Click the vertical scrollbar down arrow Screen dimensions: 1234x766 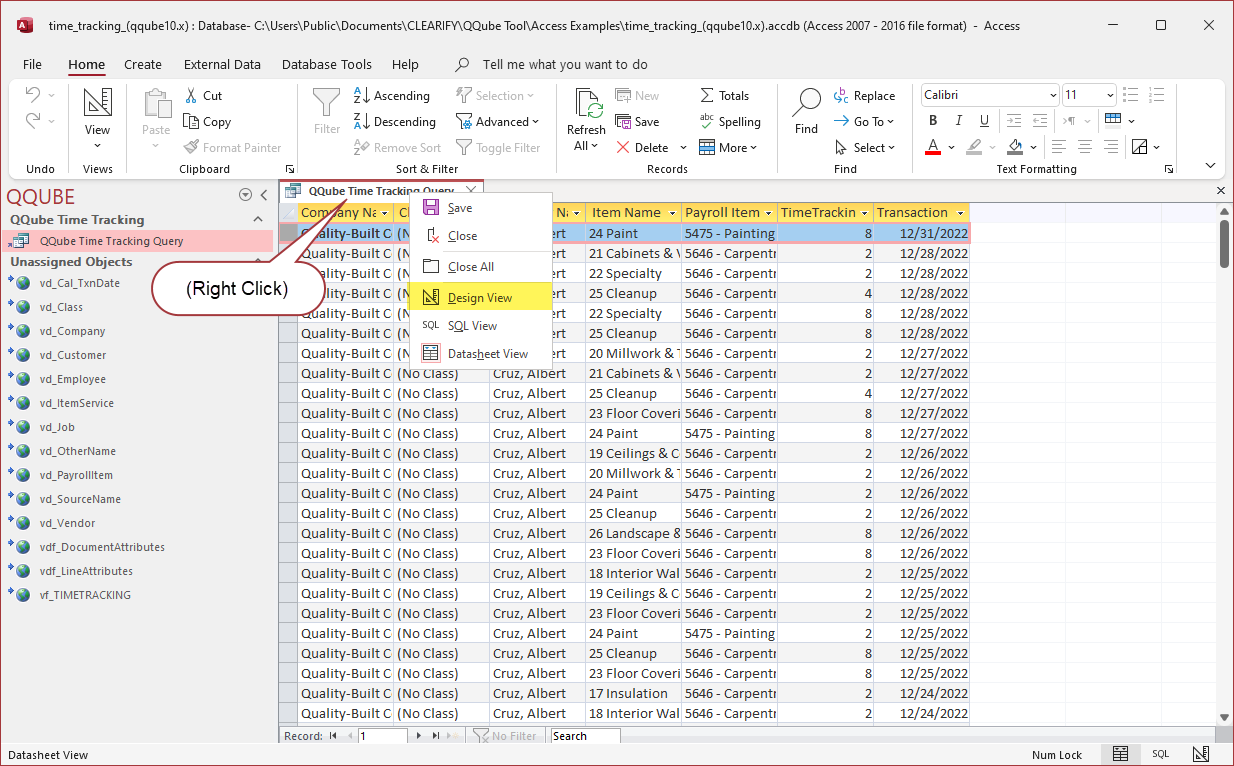[1224, 717]
